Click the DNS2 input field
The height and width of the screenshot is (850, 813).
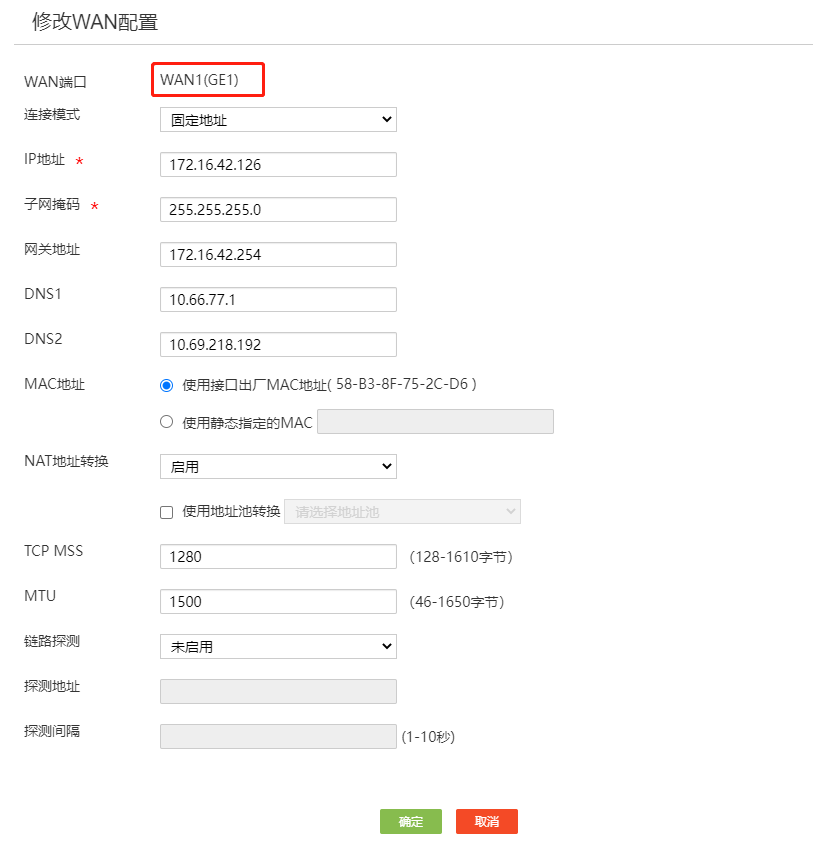click(x=278, y=344)
